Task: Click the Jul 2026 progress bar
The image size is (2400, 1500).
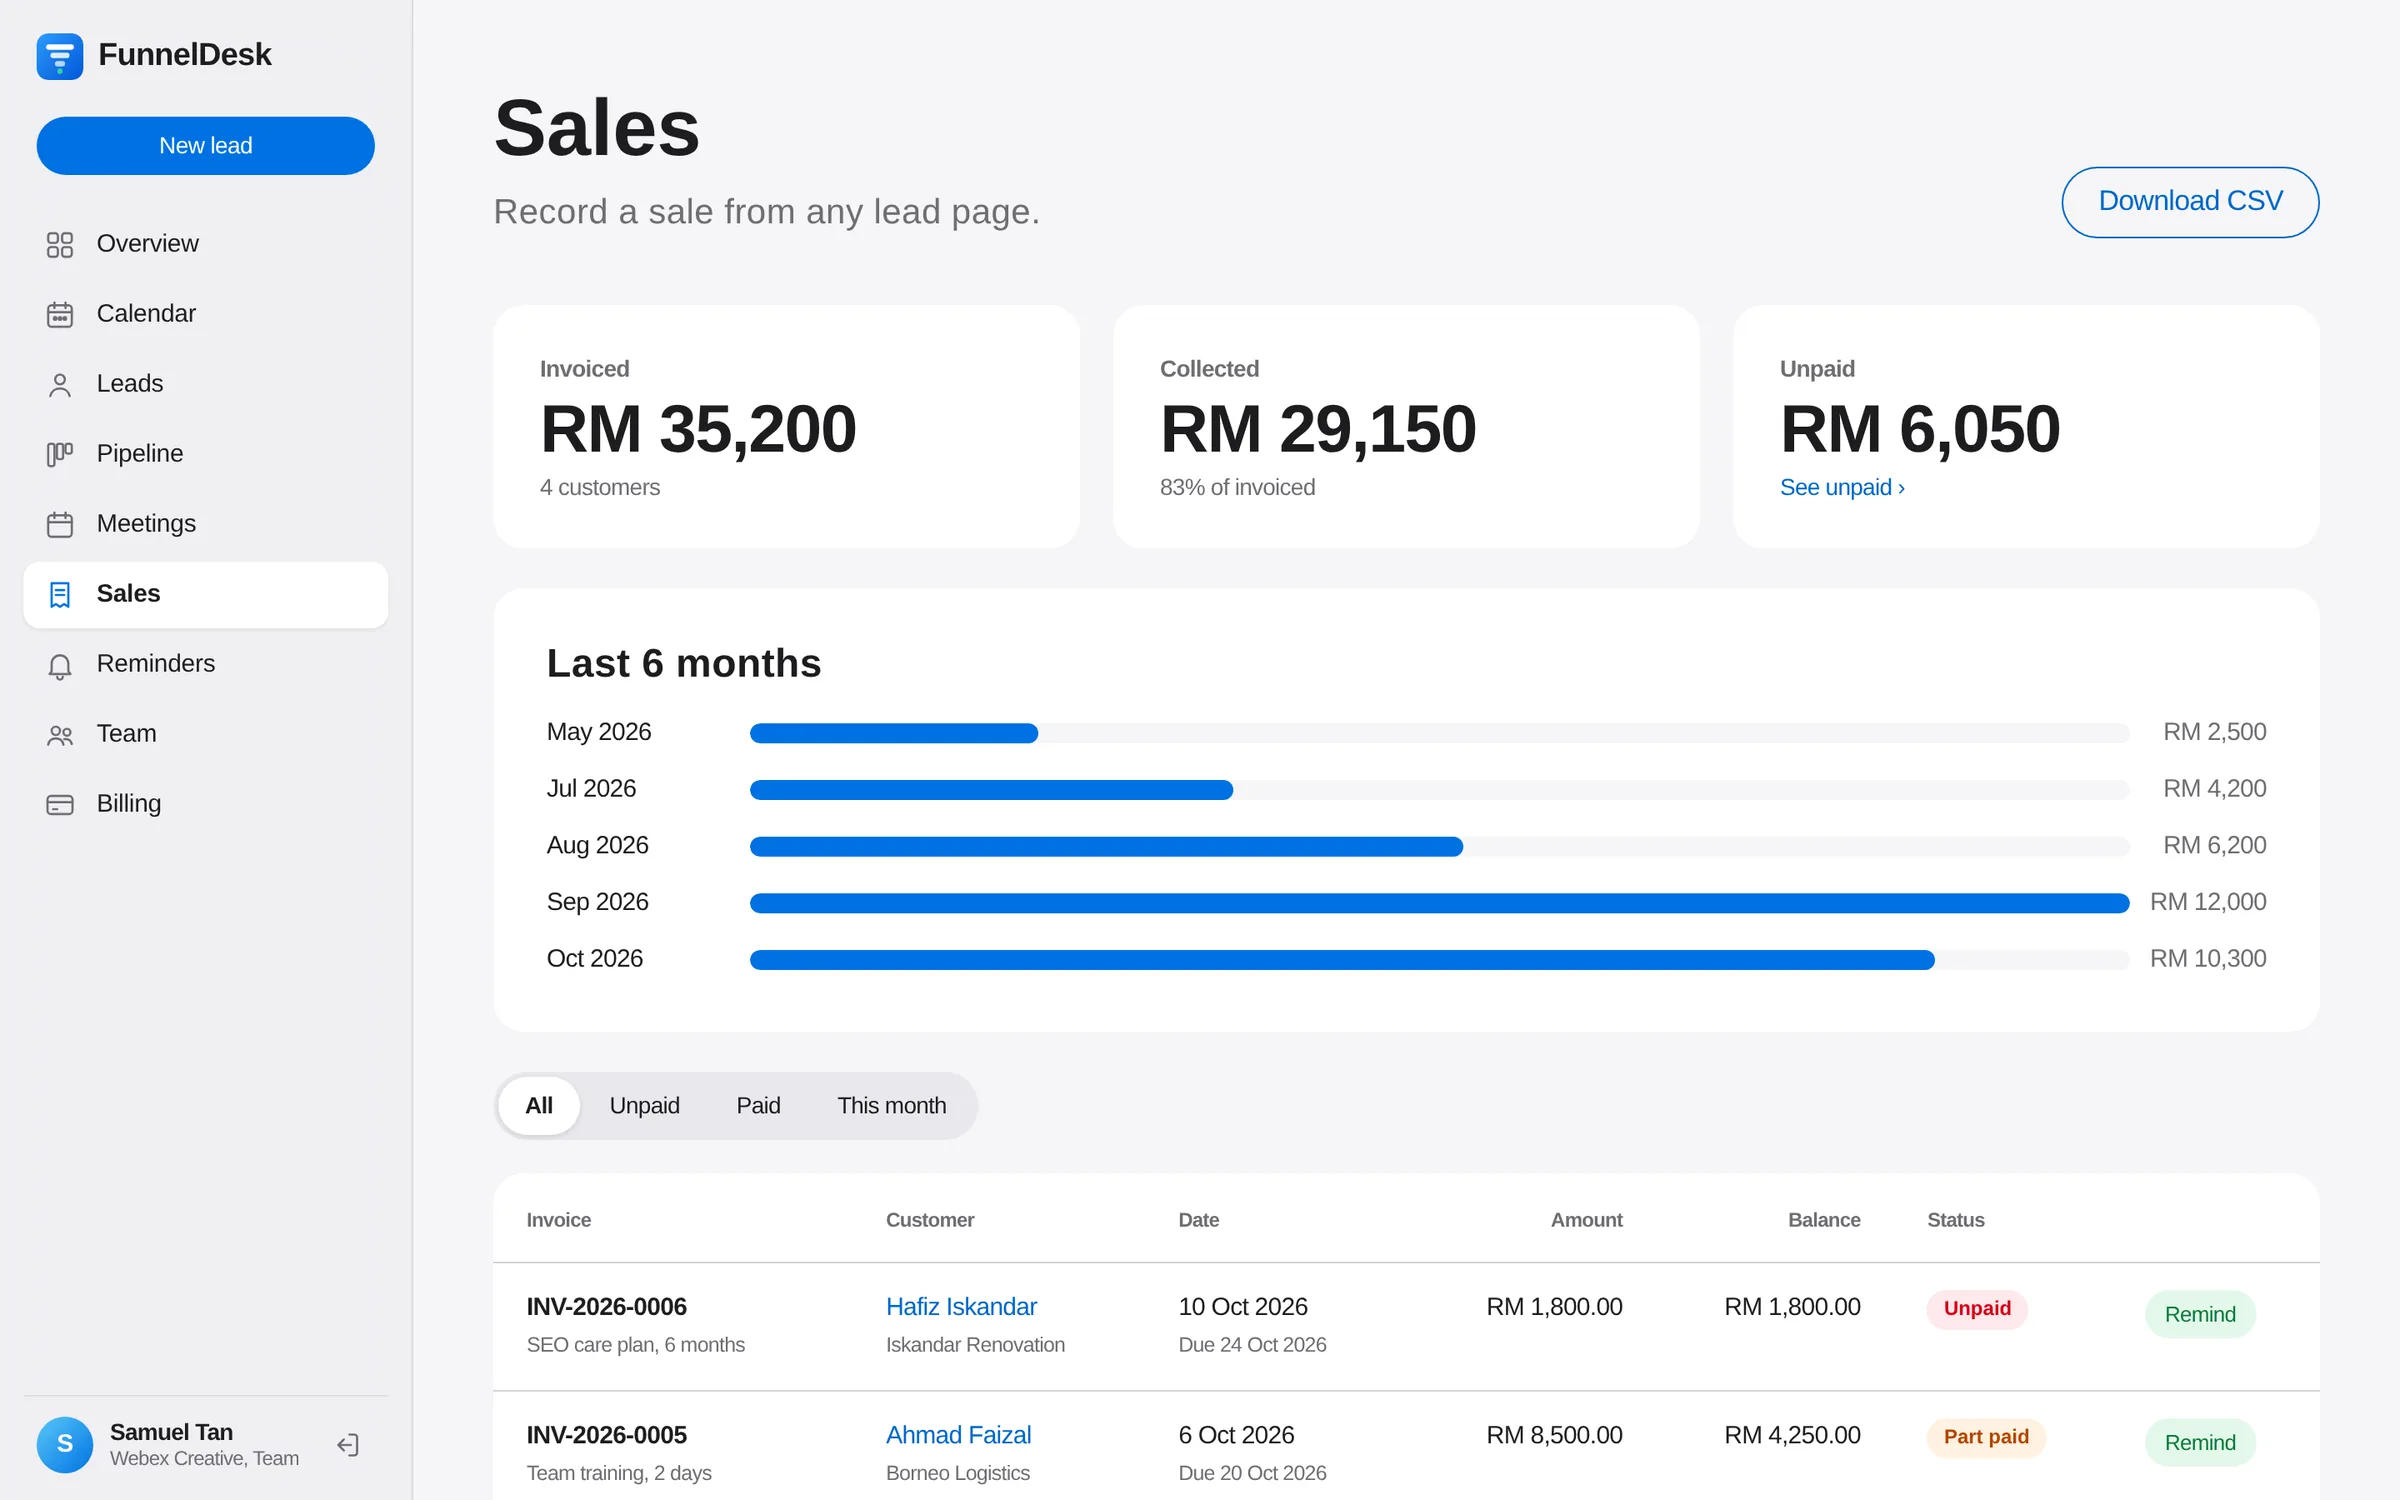Action: tap(1440, 790)
